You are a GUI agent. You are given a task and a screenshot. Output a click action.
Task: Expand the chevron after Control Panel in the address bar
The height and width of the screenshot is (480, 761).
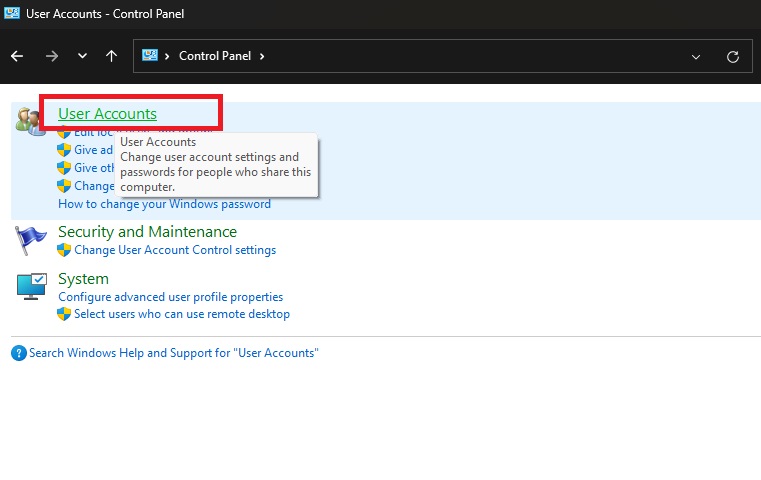[x=262, y=56]
